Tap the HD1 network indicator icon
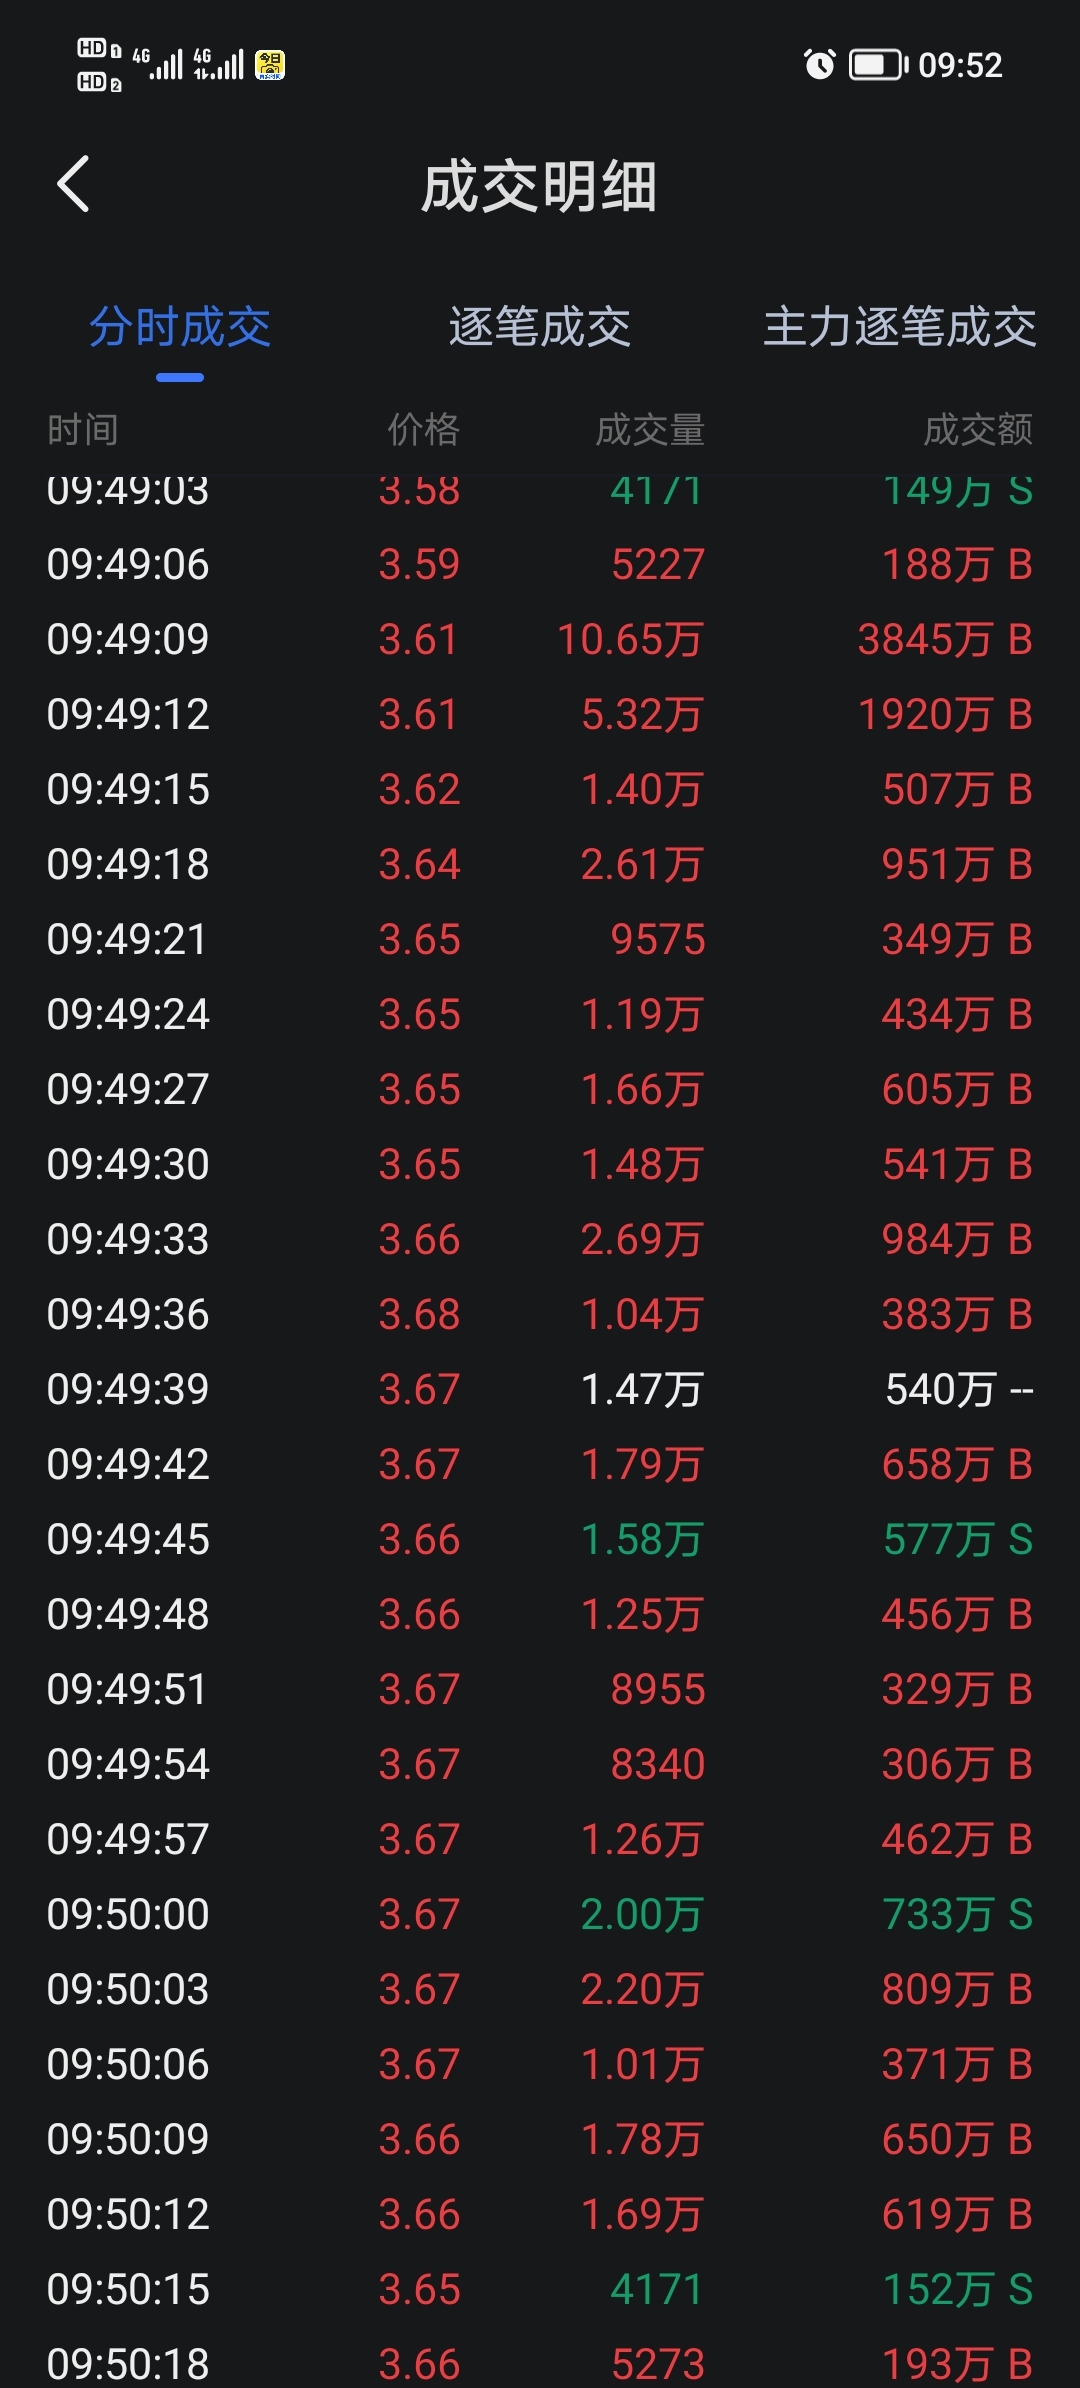1080x2388 pixels. coord(99,48)
